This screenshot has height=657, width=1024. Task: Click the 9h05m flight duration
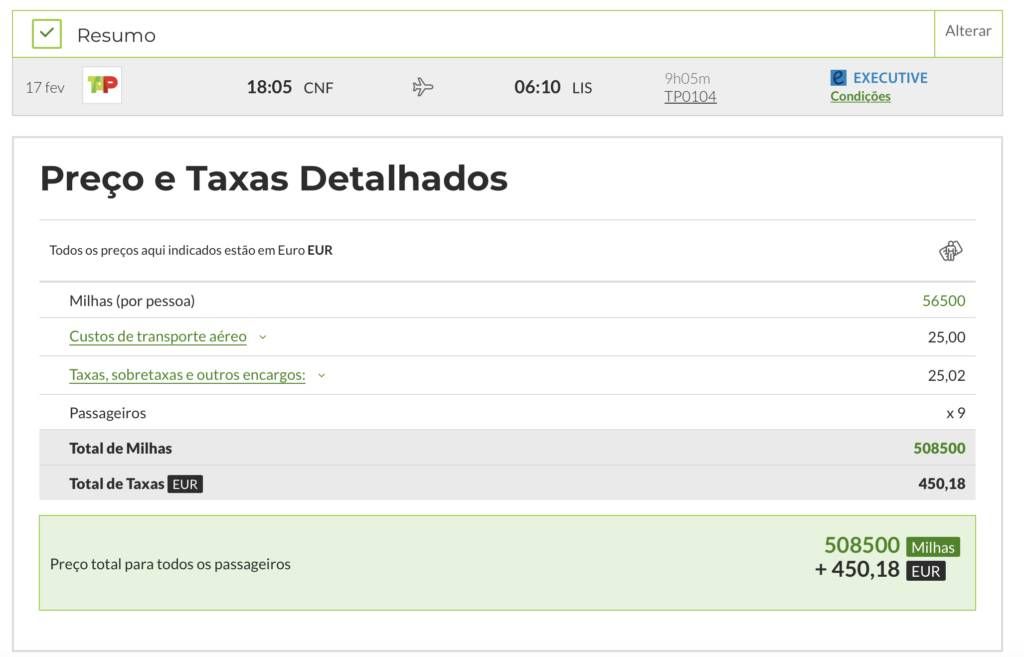pyautogui.click(x=687, y=78)
